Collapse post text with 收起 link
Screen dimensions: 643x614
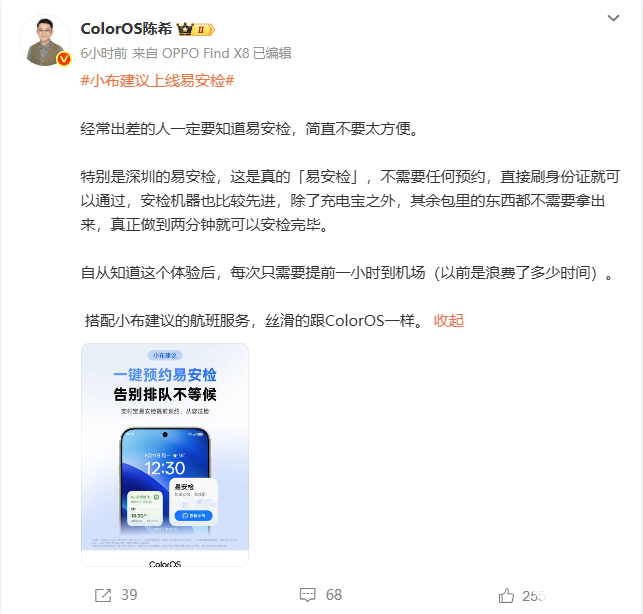click(449, 320)
